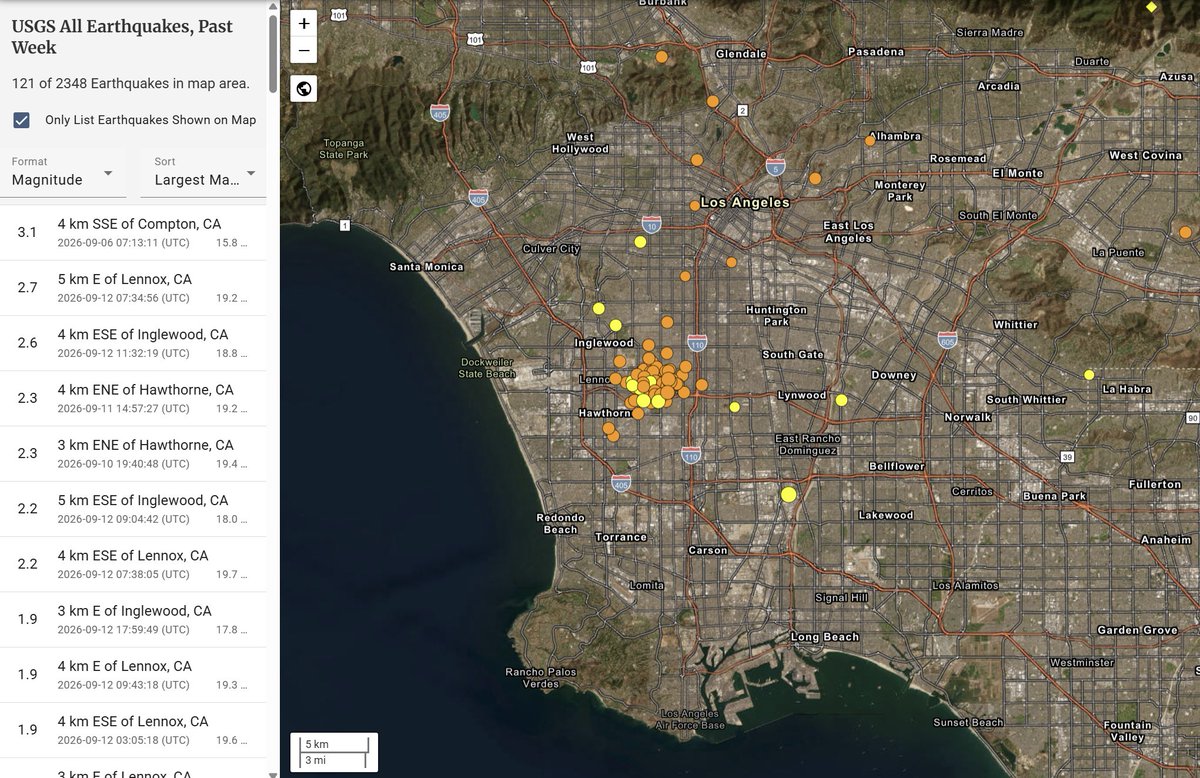
Task: Select the orange quake marker above Glendale
Action: tap(662, 58)
